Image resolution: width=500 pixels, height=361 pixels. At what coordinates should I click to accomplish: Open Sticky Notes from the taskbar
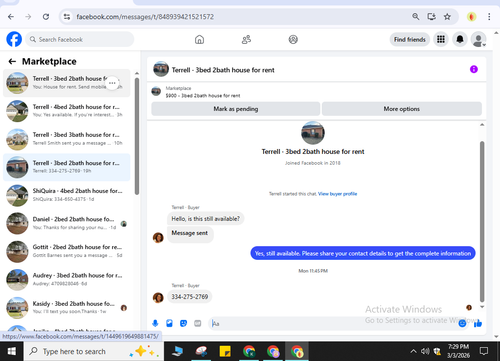click(225, 351)
